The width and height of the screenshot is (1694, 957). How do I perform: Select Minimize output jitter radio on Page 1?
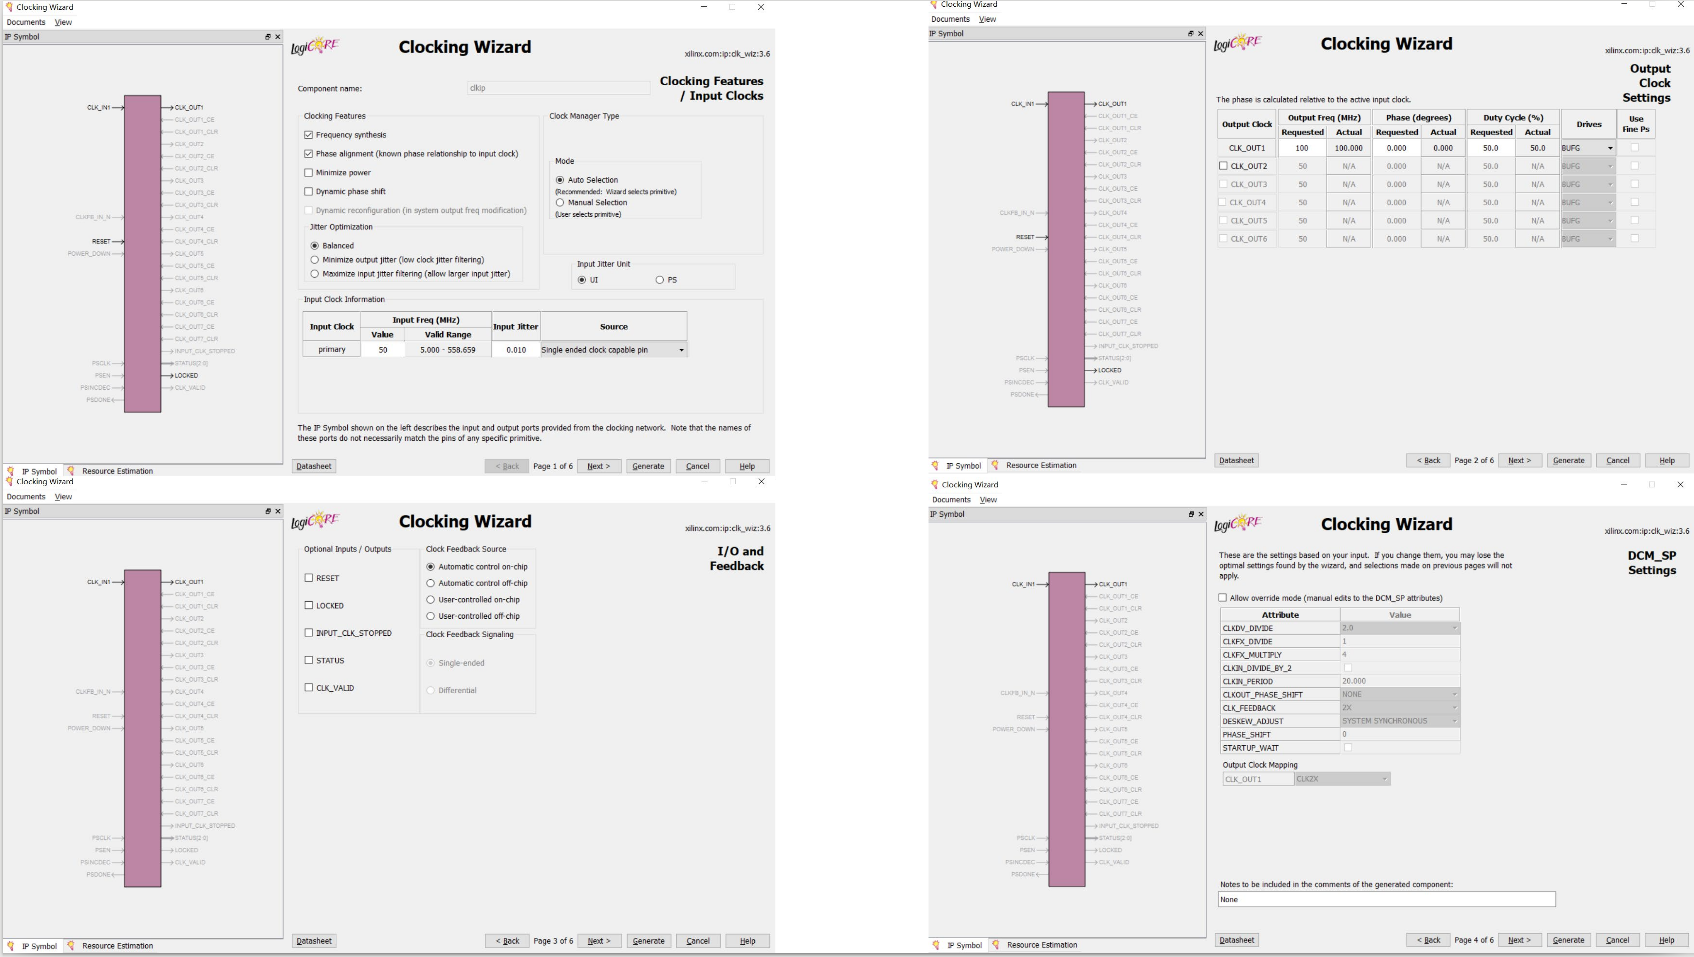315,260
